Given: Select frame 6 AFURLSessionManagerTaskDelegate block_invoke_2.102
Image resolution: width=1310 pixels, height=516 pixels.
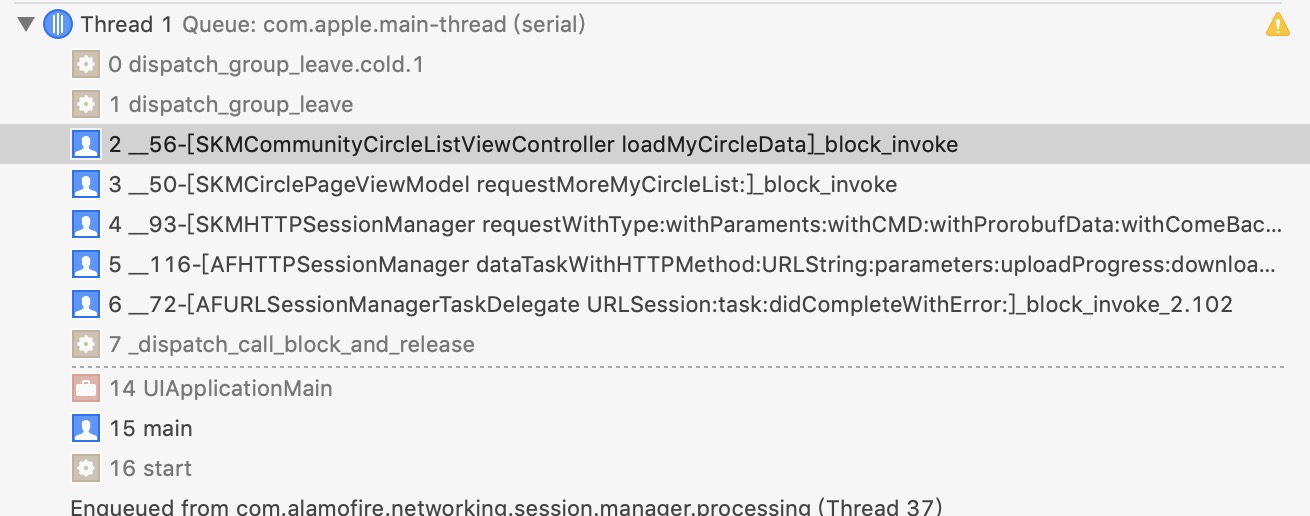Looking at the screenshot, I should pyautogui.click(x=670, y=305).
